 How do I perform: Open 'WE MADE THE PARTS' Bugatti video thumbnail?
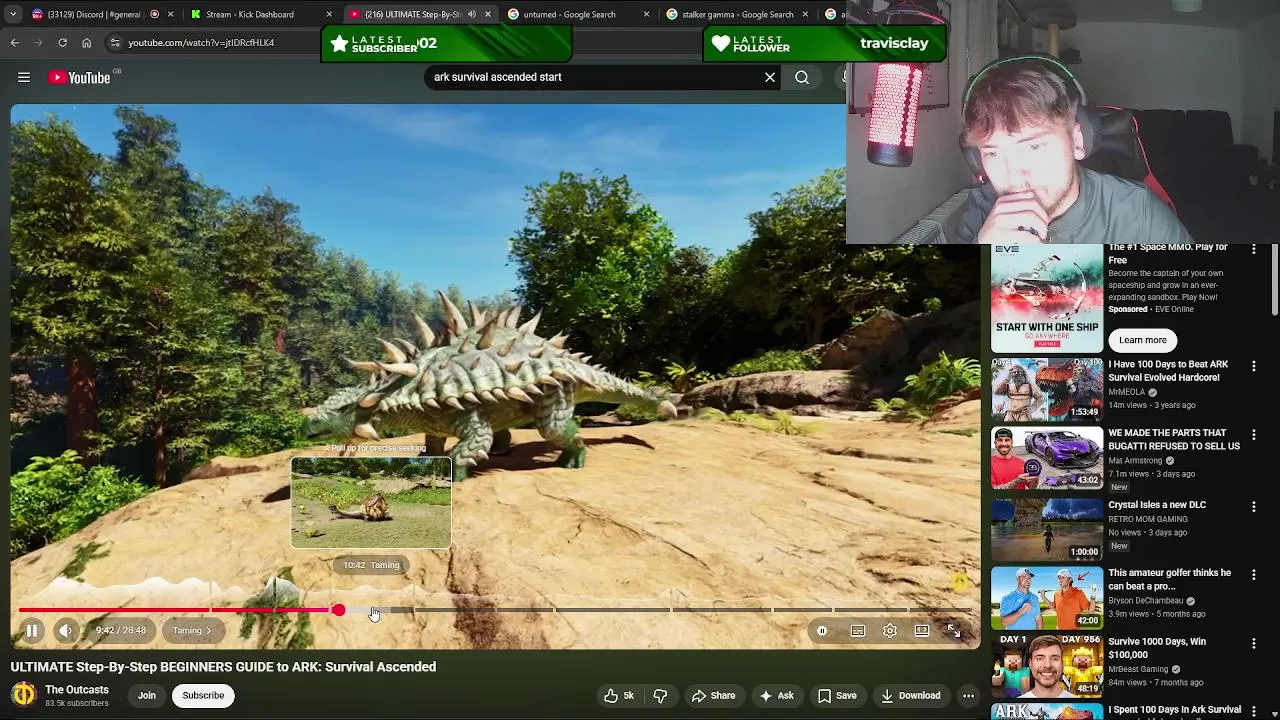pyautogui.click(x=1047, y=458)
